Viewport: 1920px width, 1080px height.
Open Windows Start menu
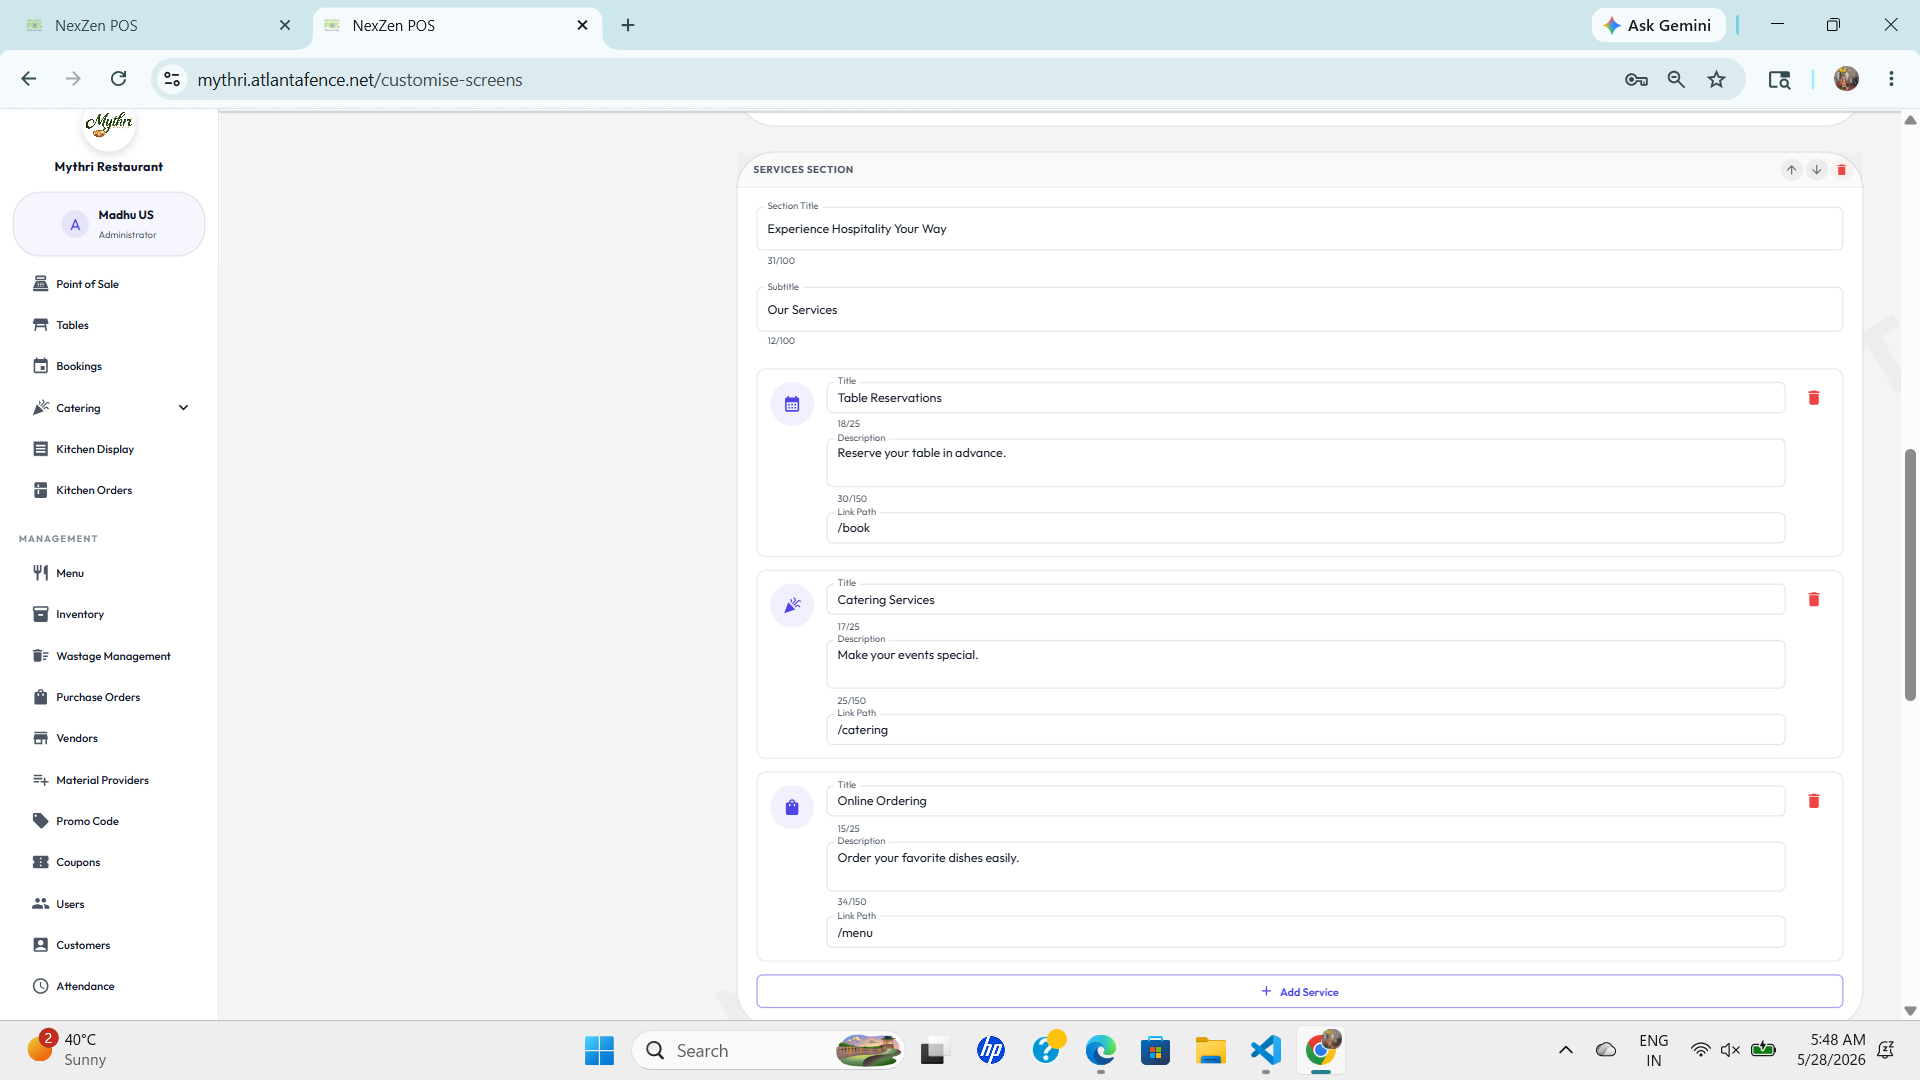[x=599, y=1050]
